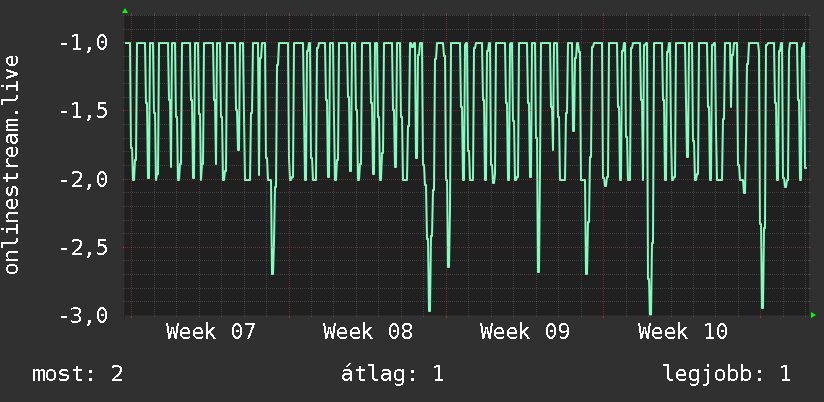Click the '-1,5' y-axis value
The image size is (824, 402).
click(84, 111)
